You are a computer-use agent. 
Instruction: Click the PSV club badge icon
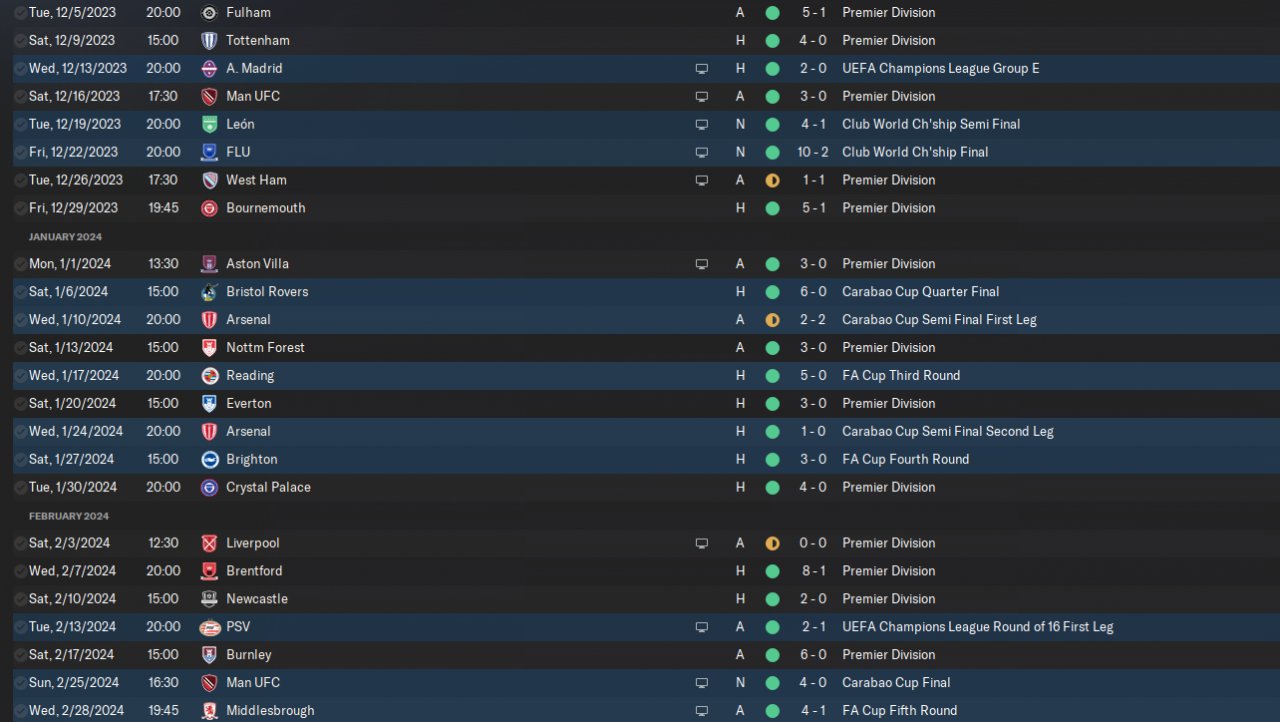209,627
